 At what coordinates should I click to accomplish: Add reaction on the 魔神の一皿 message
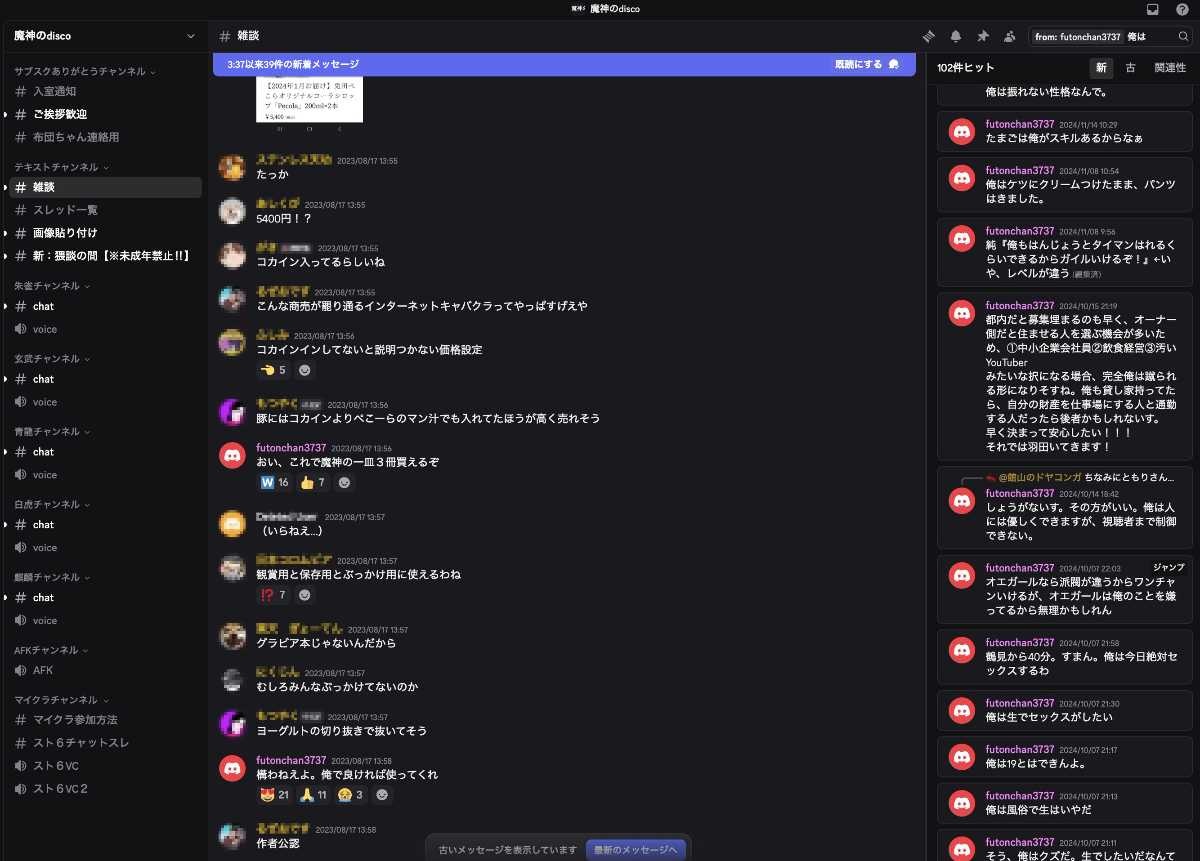click(x=344, y=483)
